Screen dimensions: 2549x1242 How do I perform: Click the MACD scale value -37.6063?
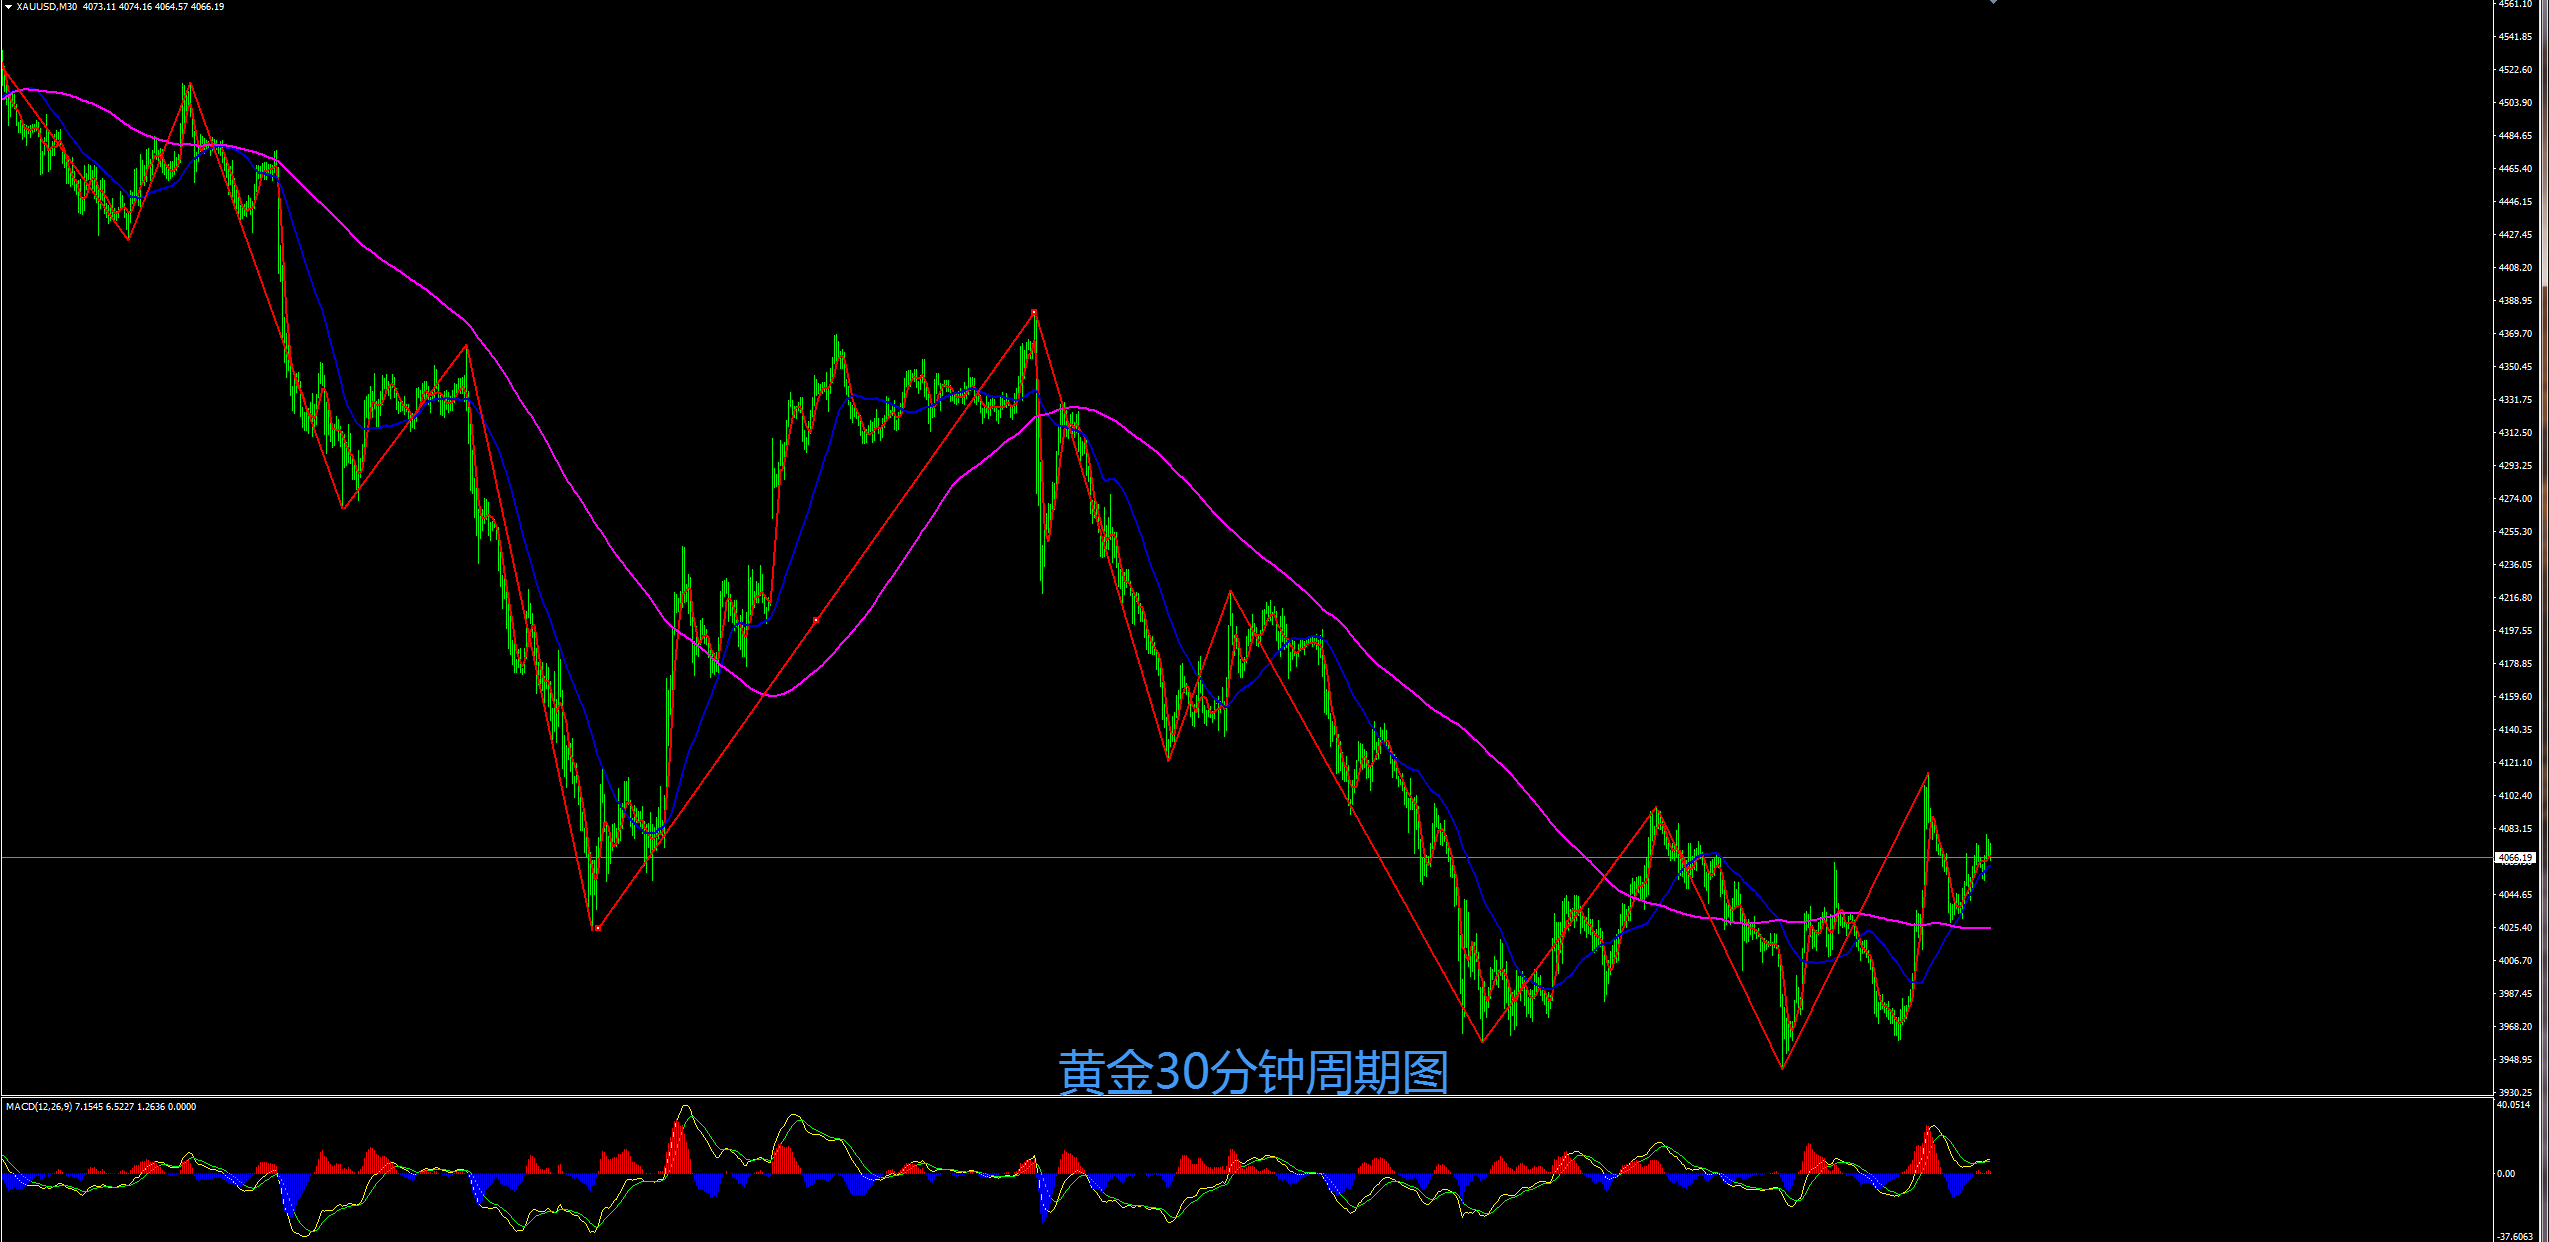coord(2515,1236)
